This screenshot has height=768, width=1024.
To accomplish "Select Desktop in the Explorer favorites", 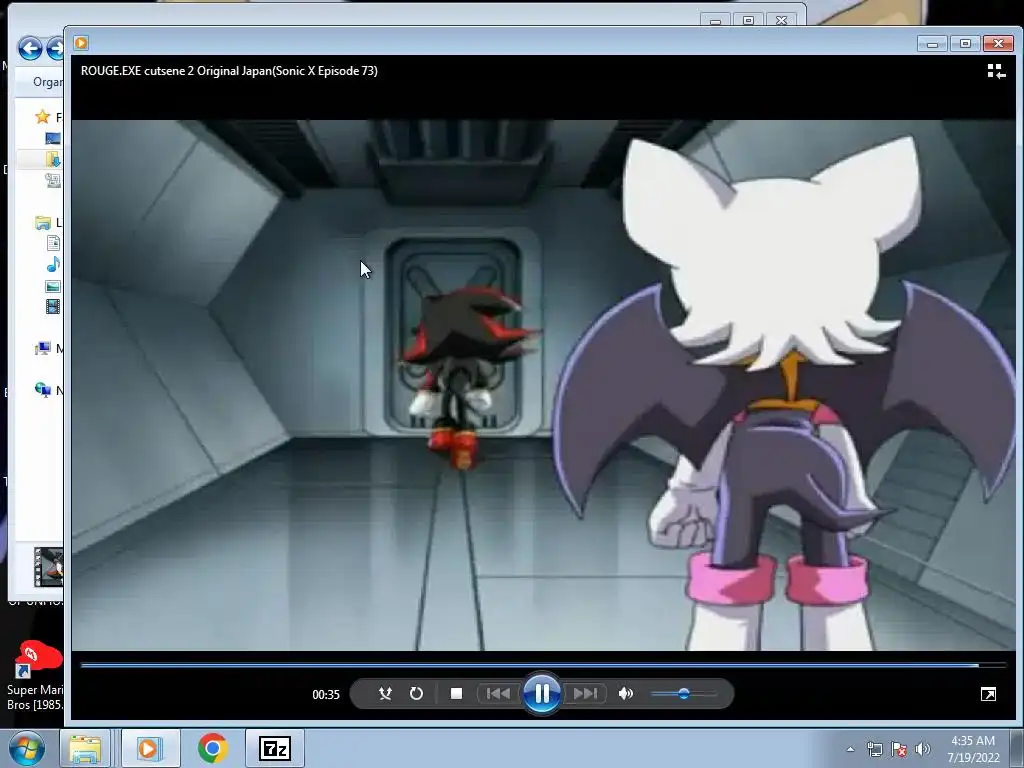I will point(53,138).
